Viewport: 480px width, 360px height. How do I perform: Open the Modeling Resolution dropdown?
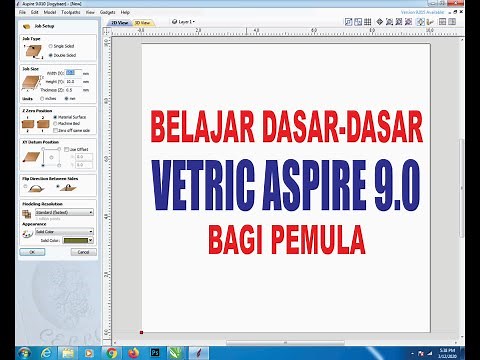(x=64, y=212)
